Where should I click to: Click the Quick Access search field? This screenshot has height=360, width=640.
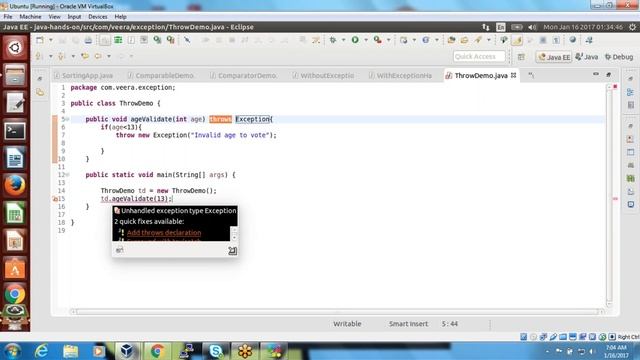point(479,56)
